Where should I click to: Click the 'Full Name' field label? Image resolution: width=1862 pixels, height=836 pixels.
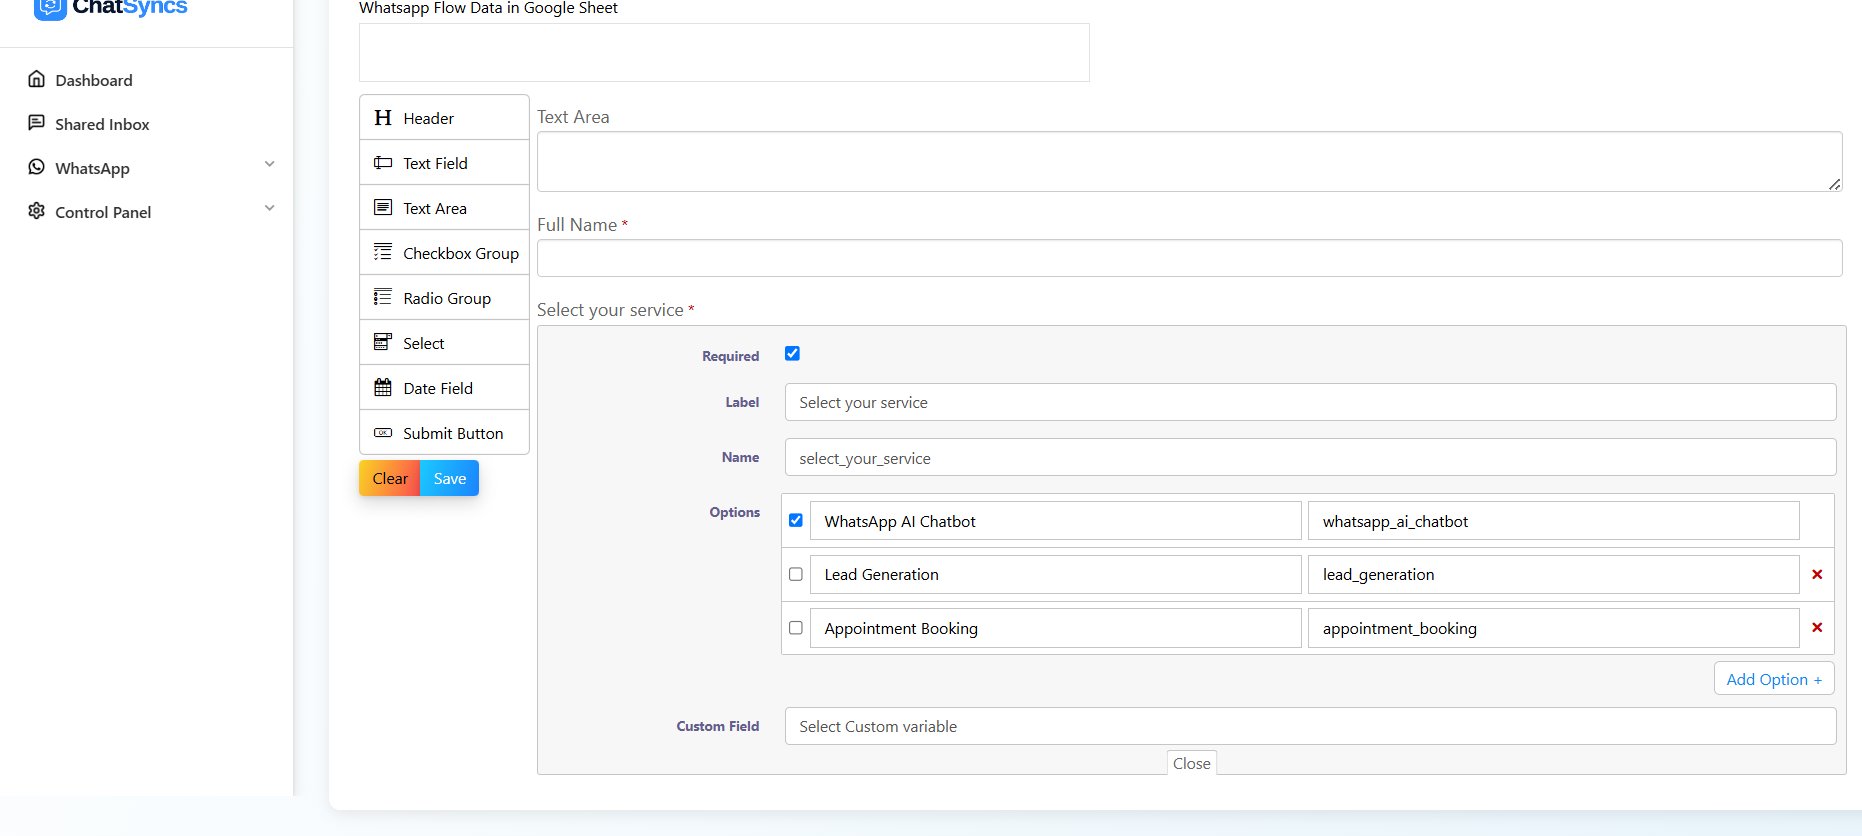[577, 225]
